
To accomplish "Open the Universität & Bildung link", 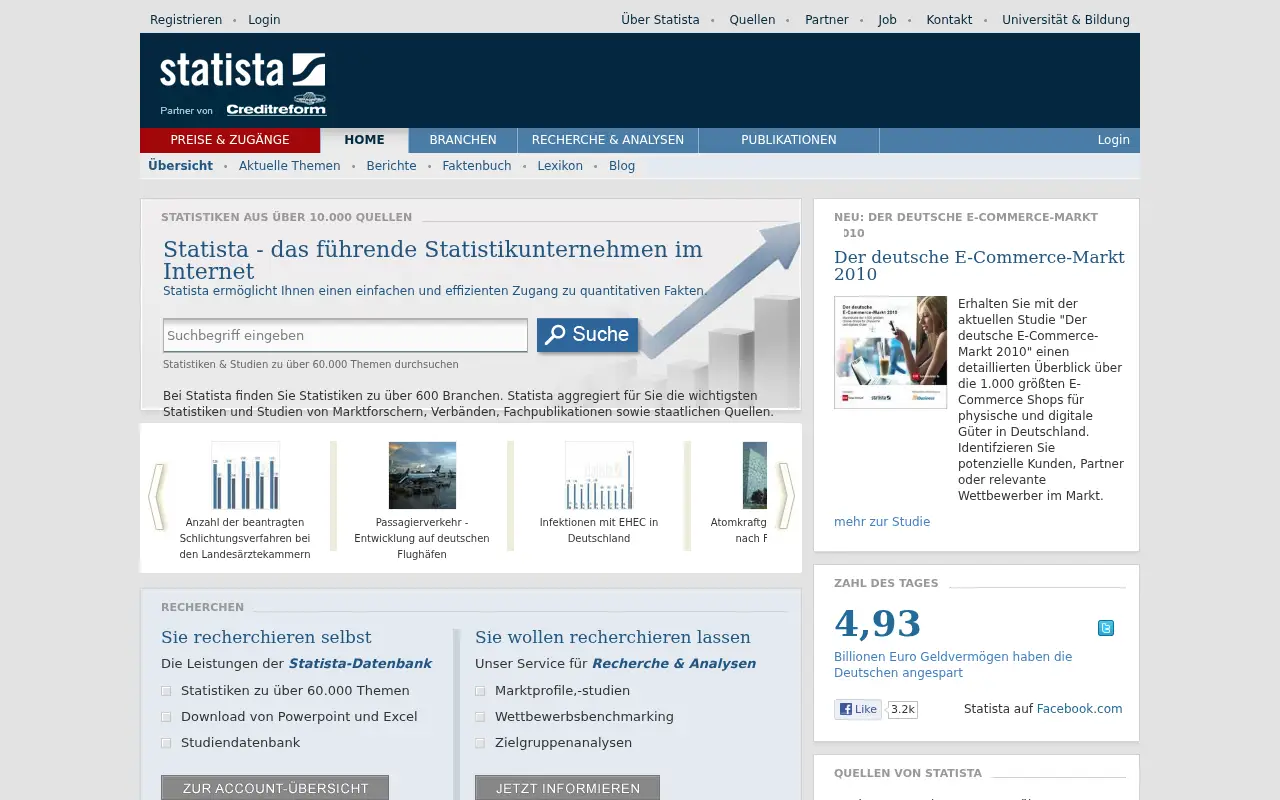I will (x=1066, y=20).
